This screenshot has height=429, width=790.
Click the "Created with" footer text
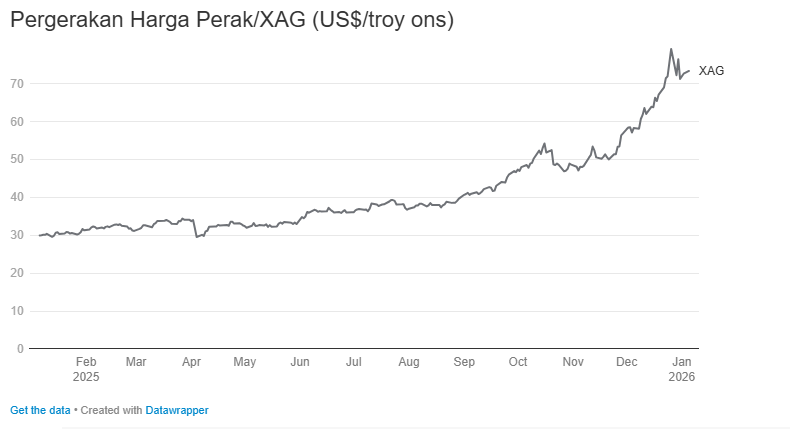point(113,410)
